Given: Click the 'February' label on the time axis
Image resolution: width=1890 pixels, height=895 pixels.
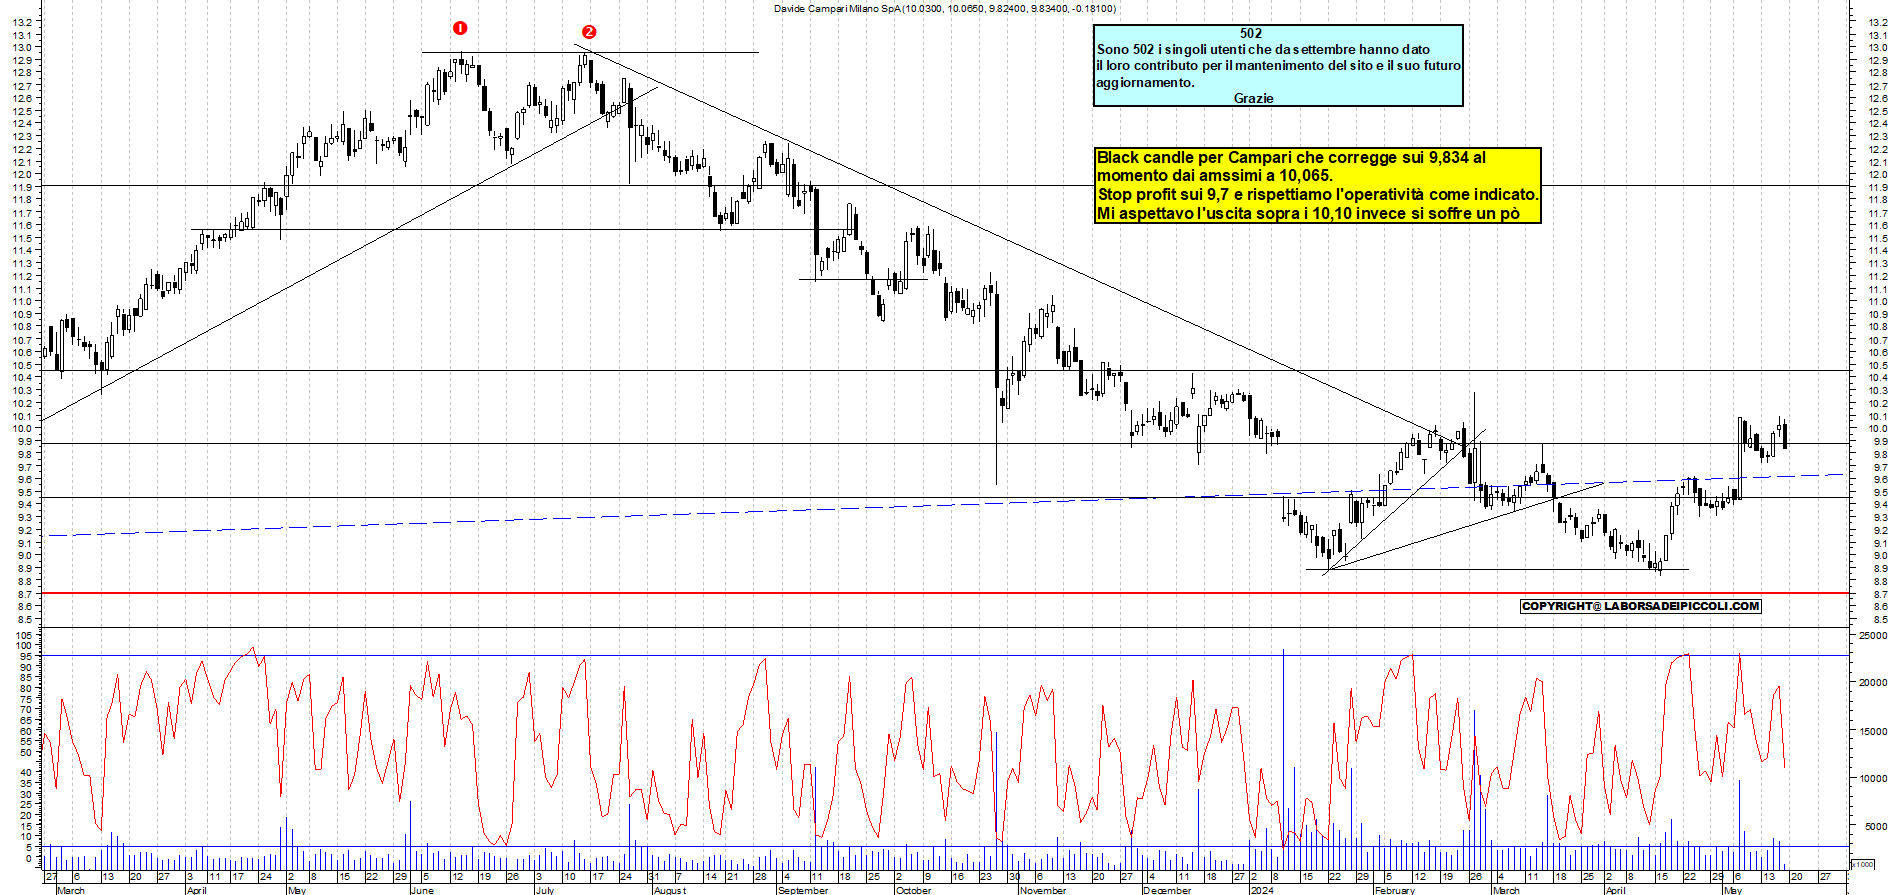Looking at the screenshot, I should pyautogui.click(x=1394, y=890).
